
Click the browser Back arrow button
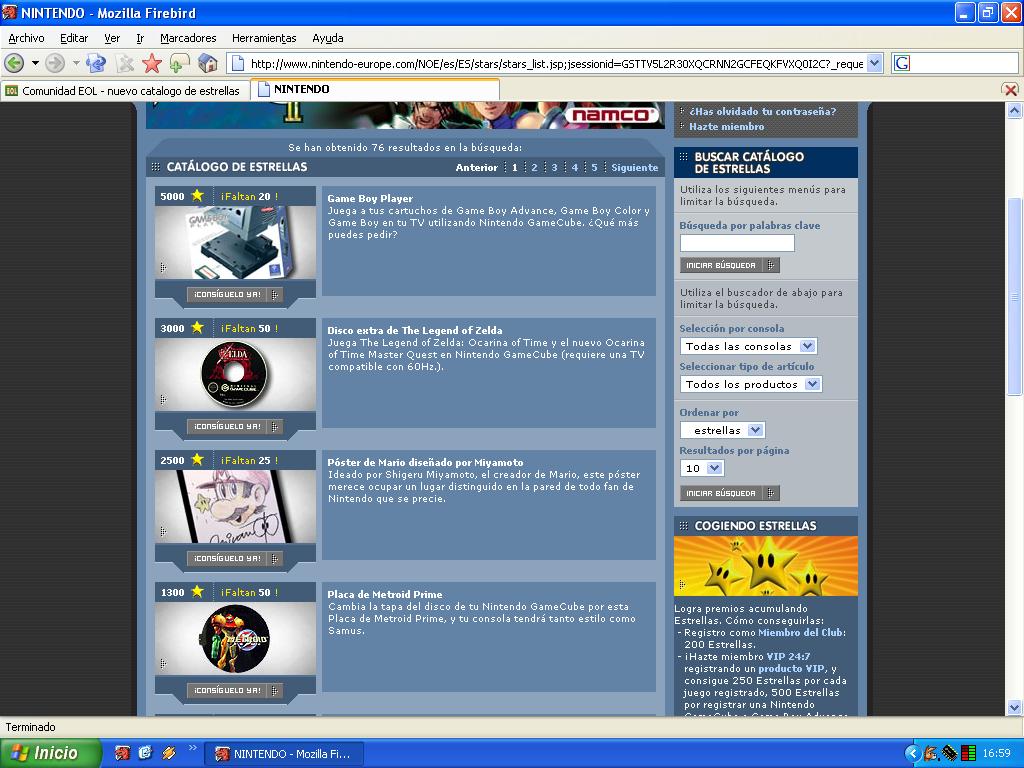pos(14,63)
